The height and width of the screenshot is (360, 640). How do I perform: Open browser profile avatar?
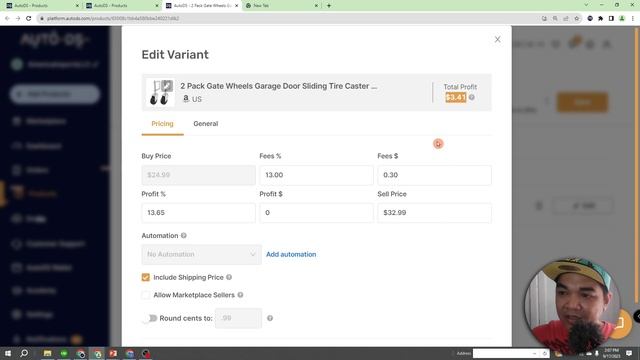tap(622, 18)
